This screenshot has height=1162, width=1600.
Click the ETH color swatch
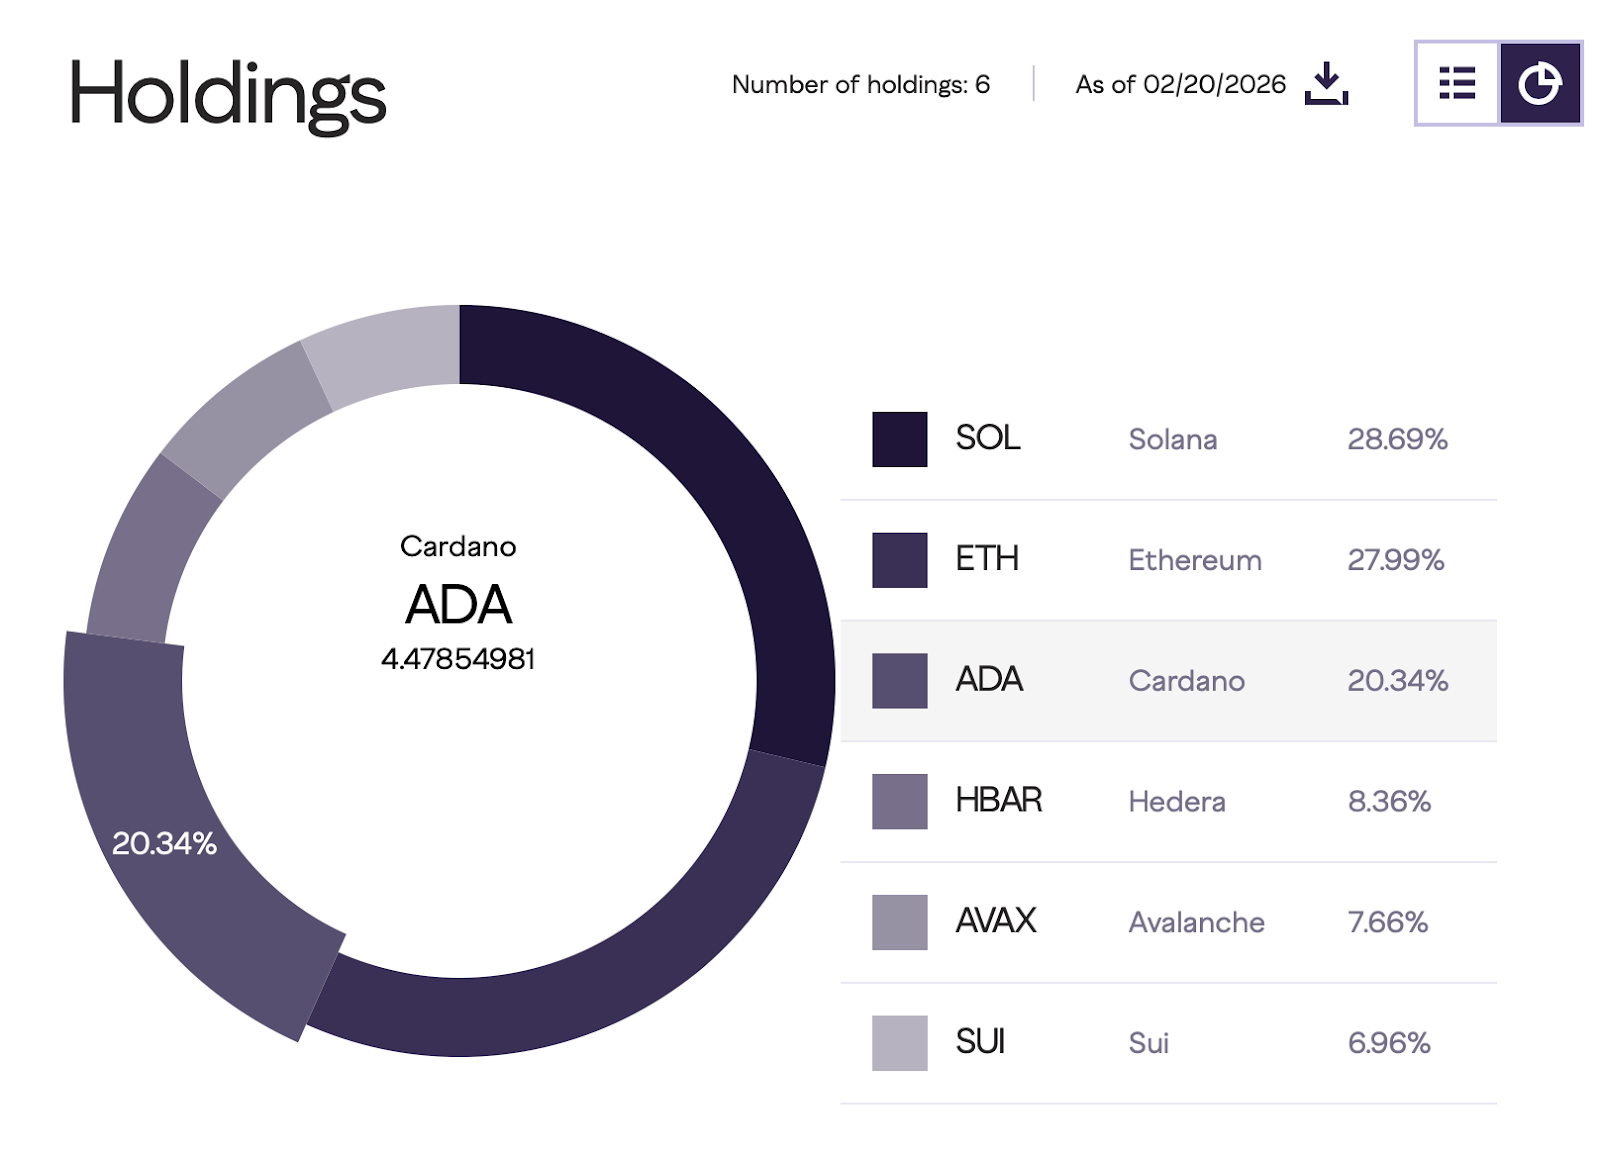coord(899,560)
